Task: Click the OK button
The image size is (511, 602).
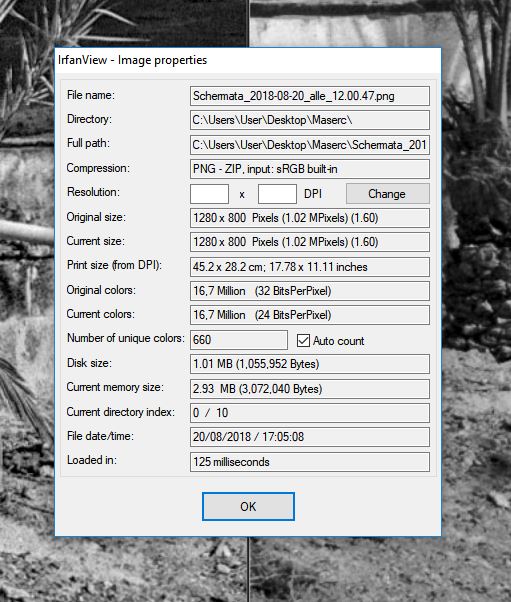Action: tap(248, 506)
